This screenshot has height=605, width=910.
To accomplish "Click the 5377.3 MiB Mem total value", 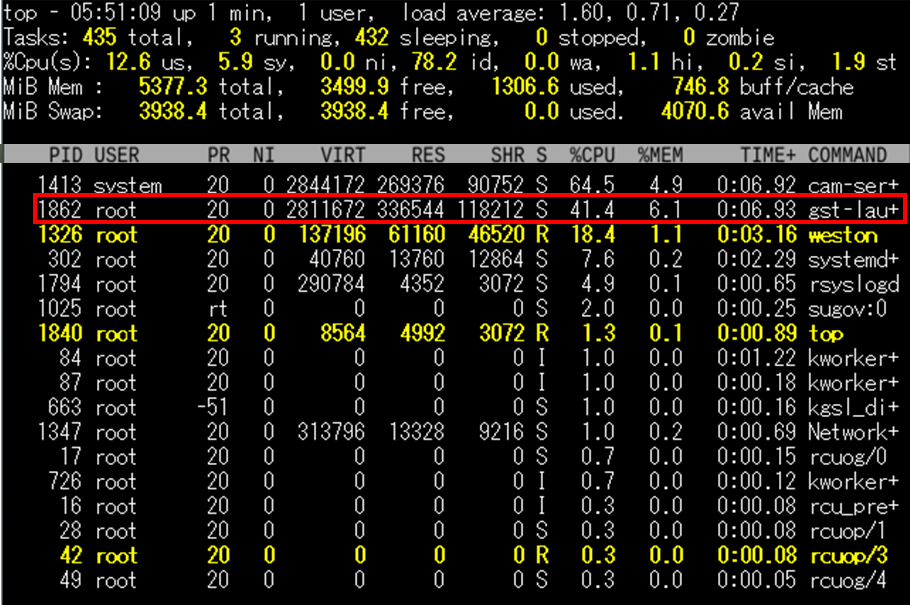I will 173,88.
